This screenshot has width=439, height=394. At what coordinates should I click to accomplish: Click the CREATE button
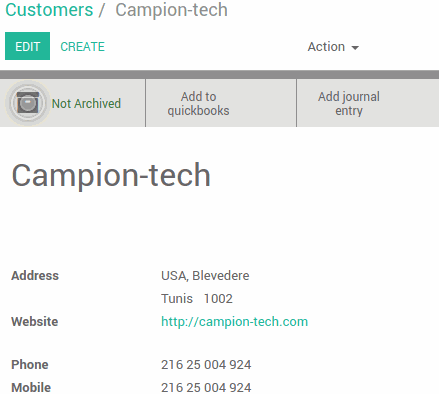83,47
